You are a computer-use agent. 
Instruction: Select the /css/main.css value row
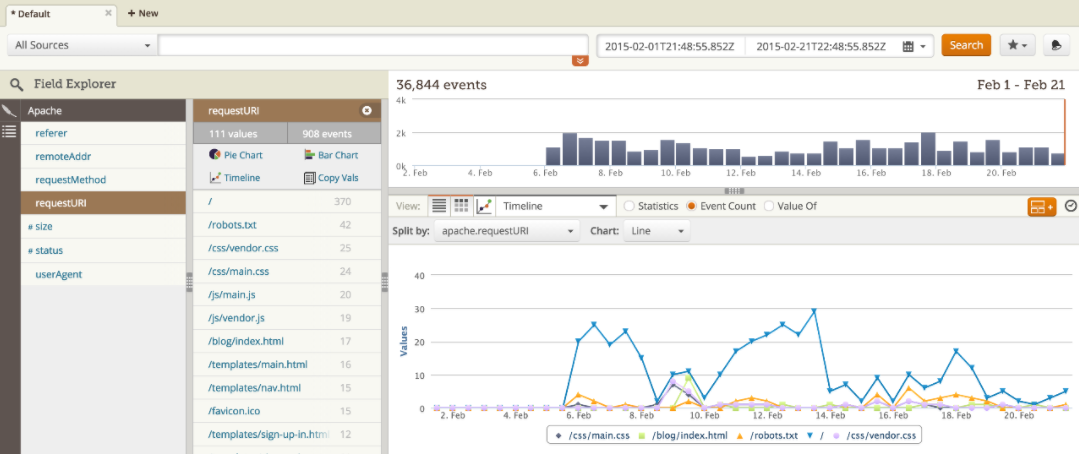click(x=286, y=272)
